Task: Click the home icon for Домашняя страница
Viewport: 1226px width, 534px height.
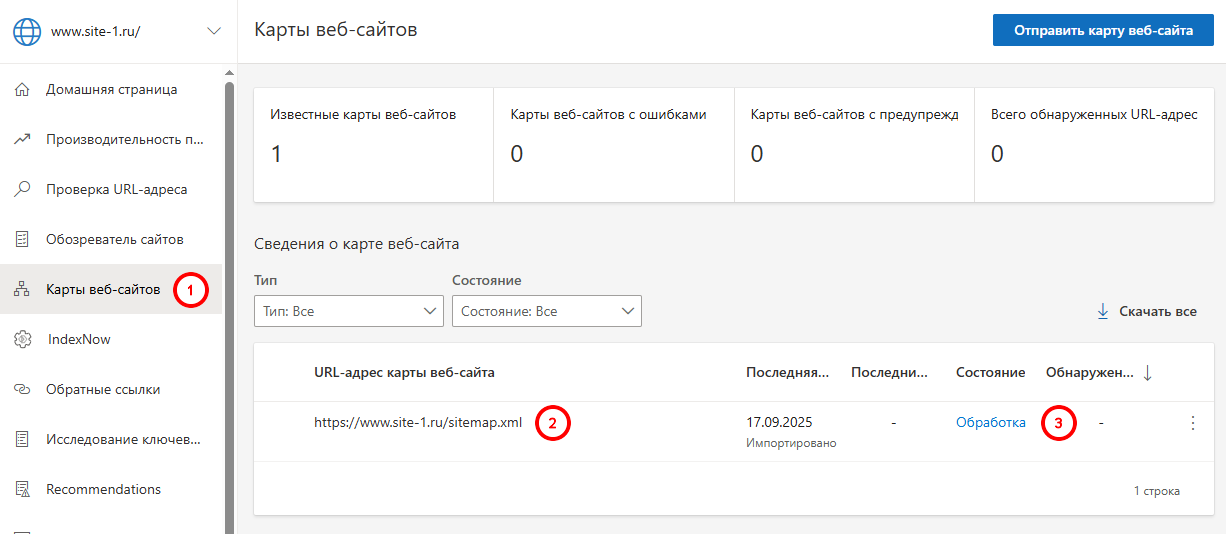Action: [x=22, y=89]
